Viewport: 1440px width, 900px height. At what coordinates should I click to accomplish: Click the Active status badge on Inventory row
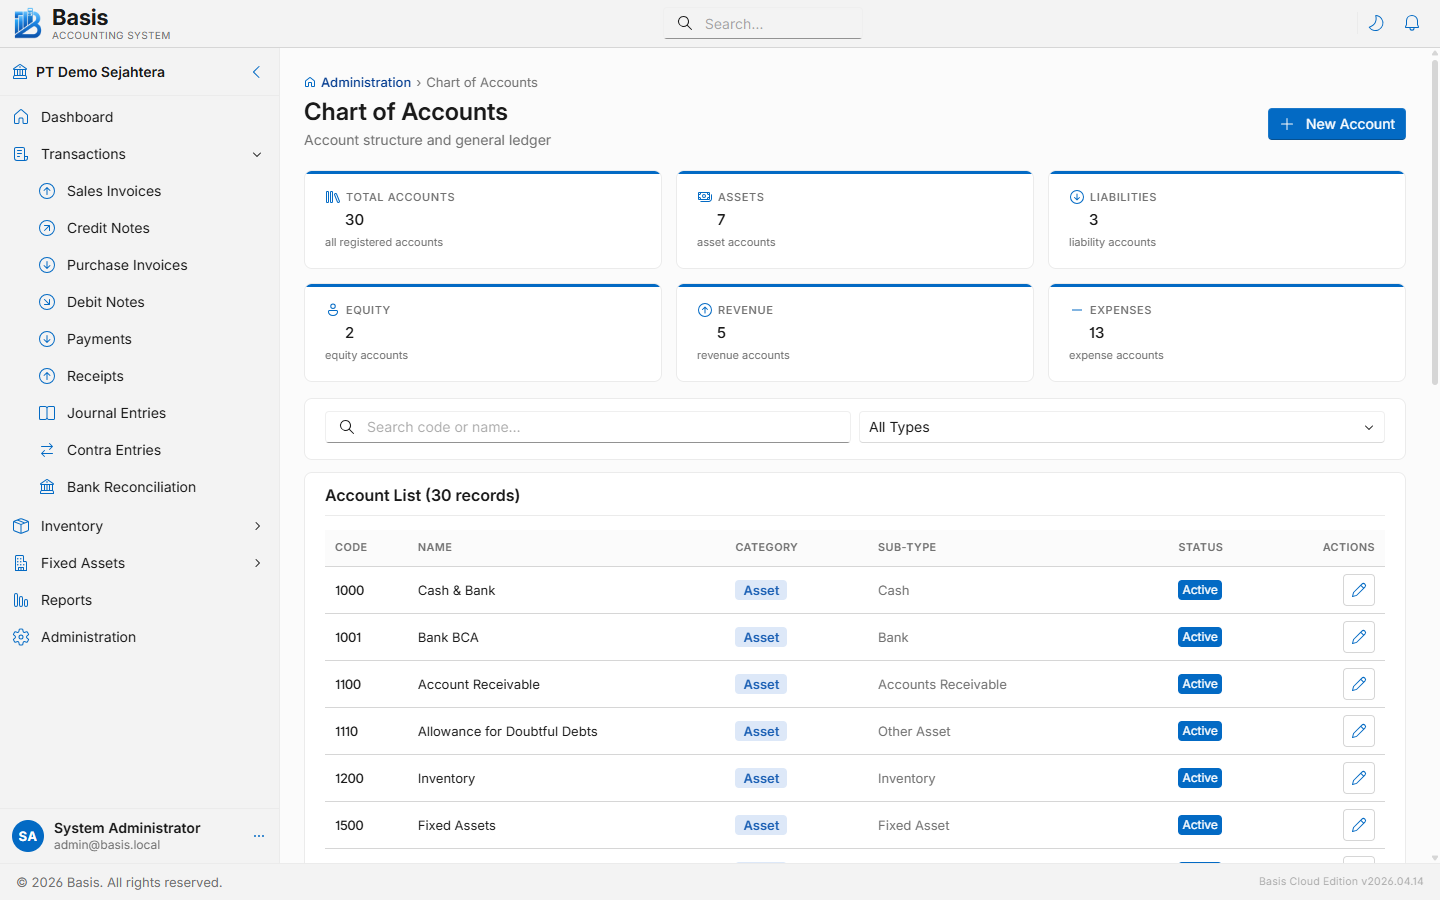click(x=1199, y=777)
